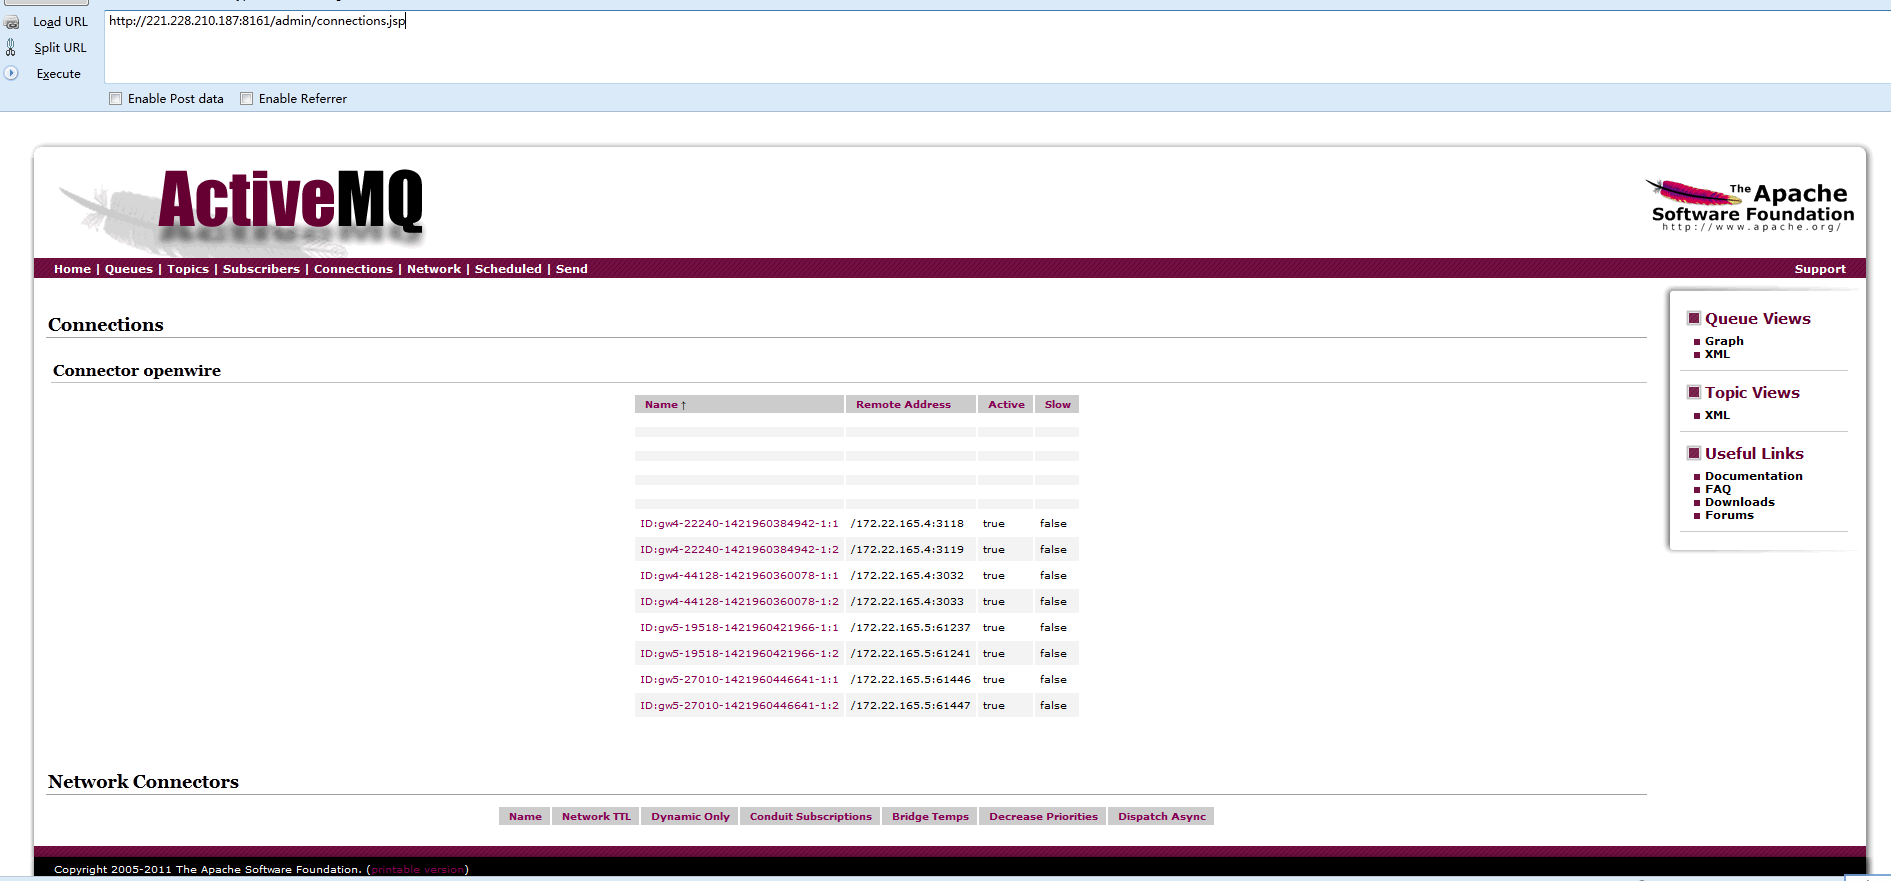Open Queue Views Graph link

[x=1724, y=341]
